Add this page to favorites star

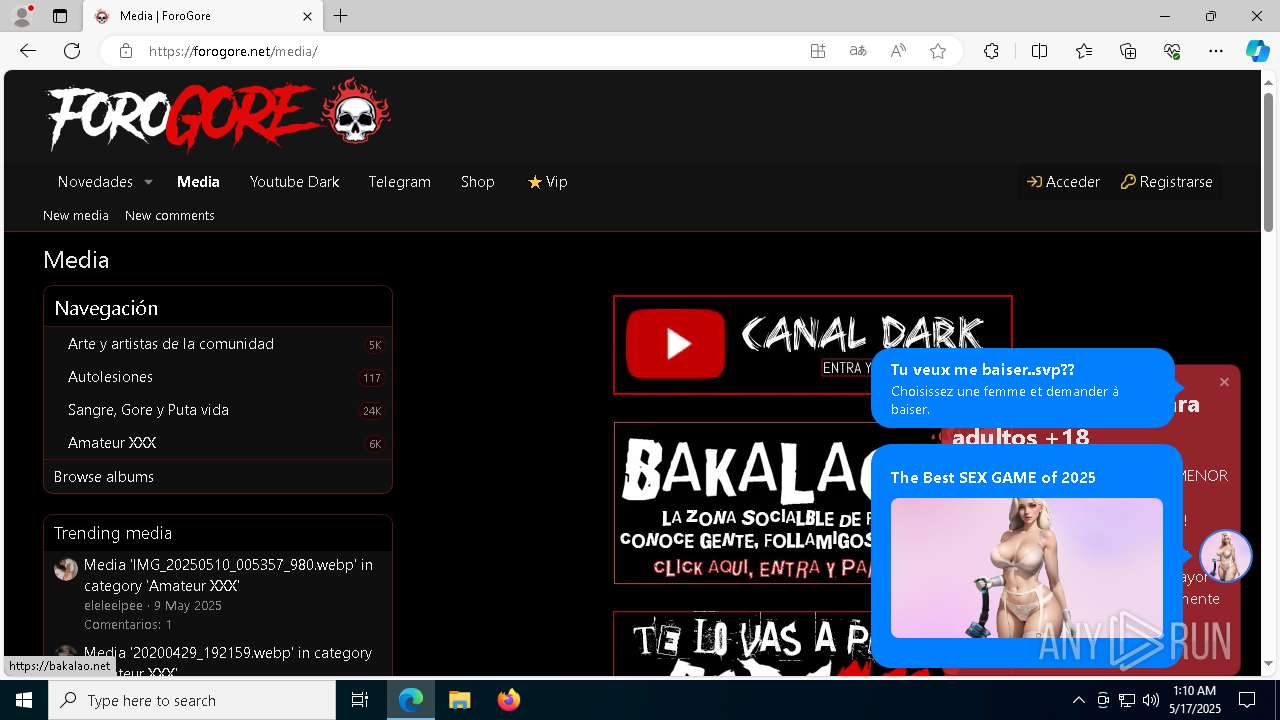click(938, 51)
